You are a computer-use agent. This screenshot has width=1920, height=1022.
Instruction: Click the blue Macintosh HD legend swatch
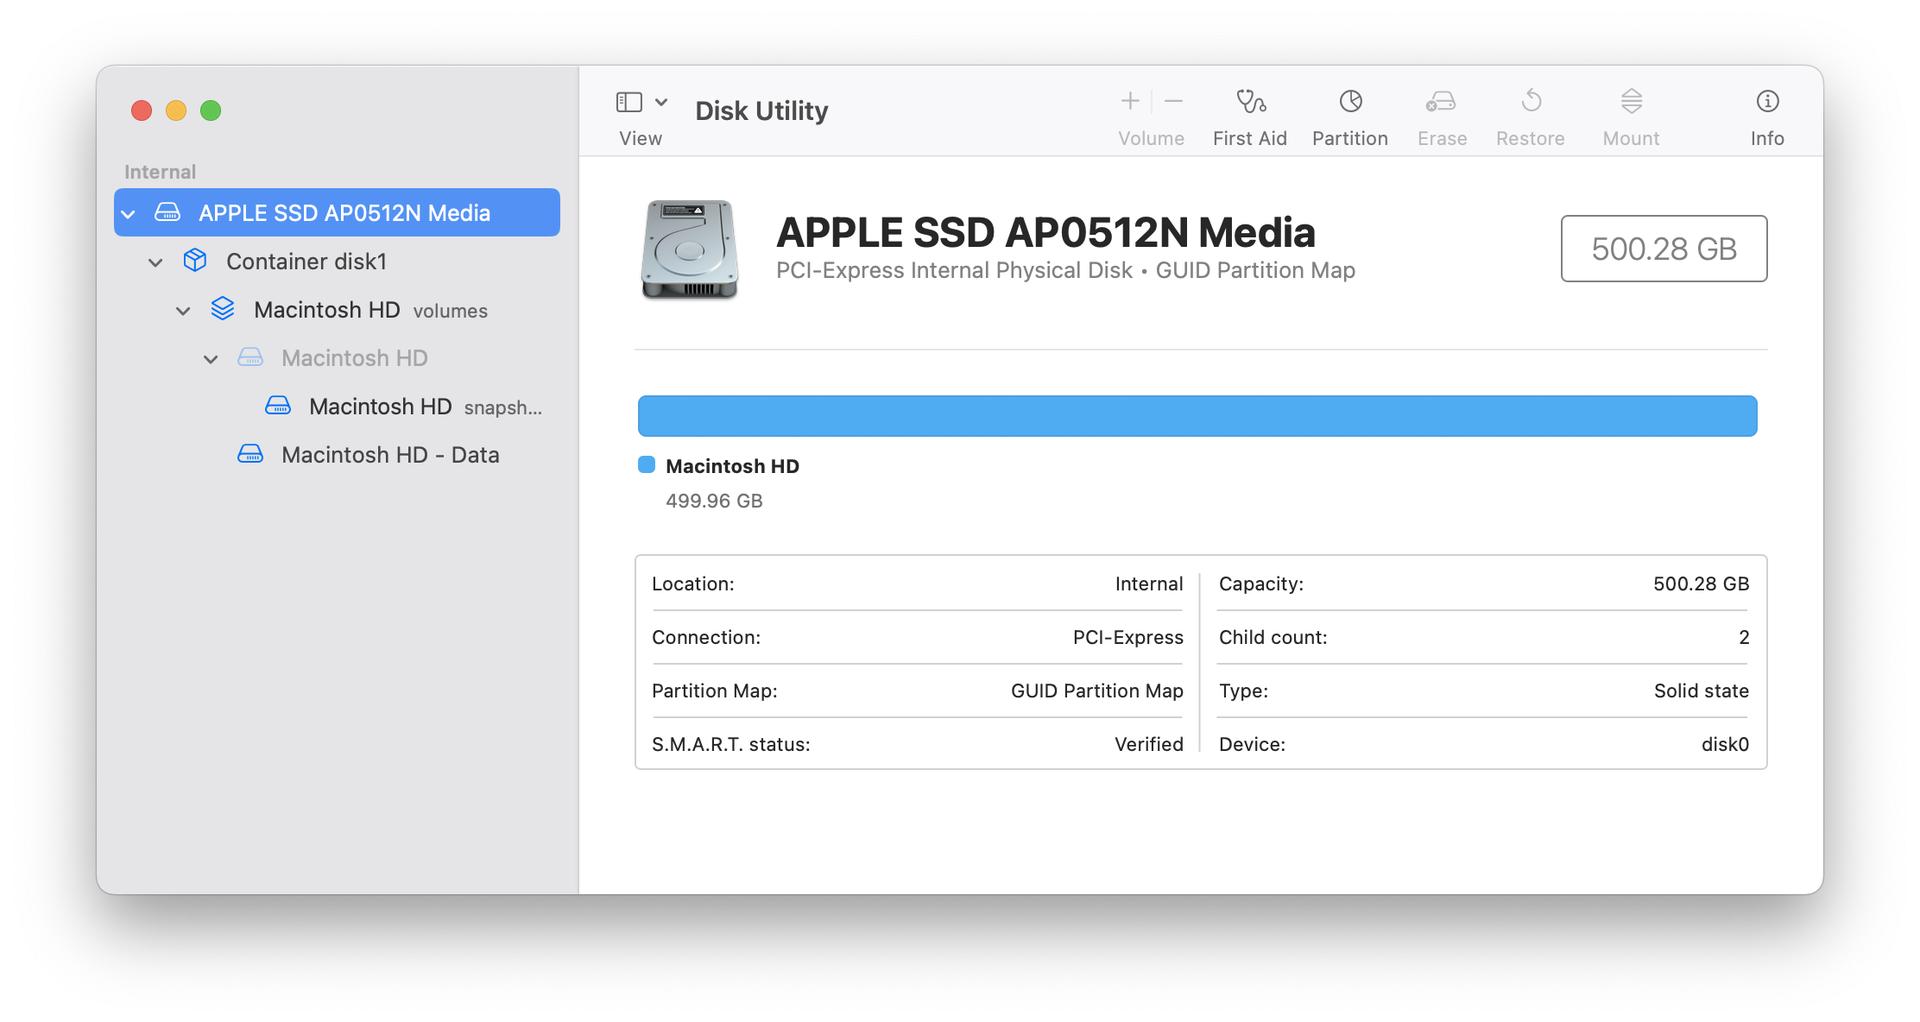coord(646,464)
